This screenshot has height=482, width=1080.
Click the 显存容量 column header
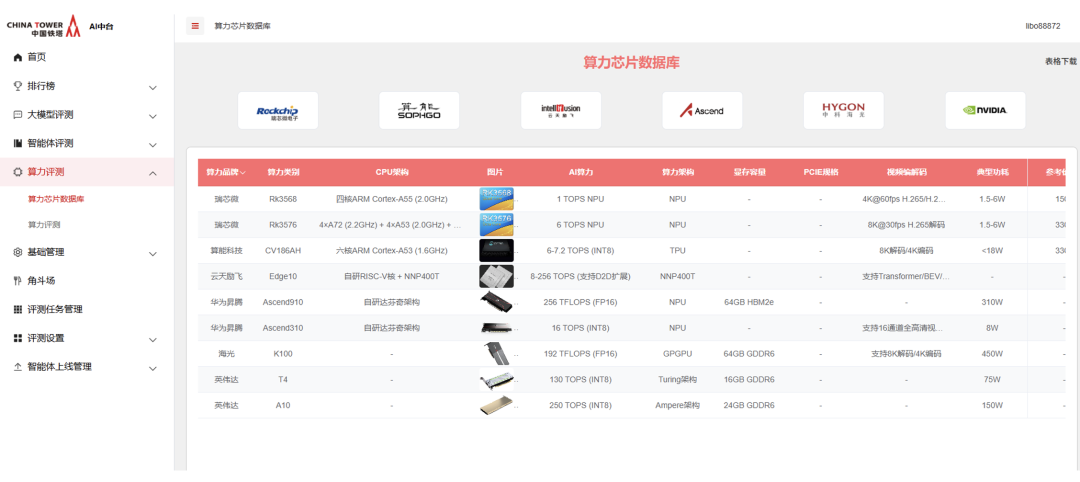tap(749, 173)
